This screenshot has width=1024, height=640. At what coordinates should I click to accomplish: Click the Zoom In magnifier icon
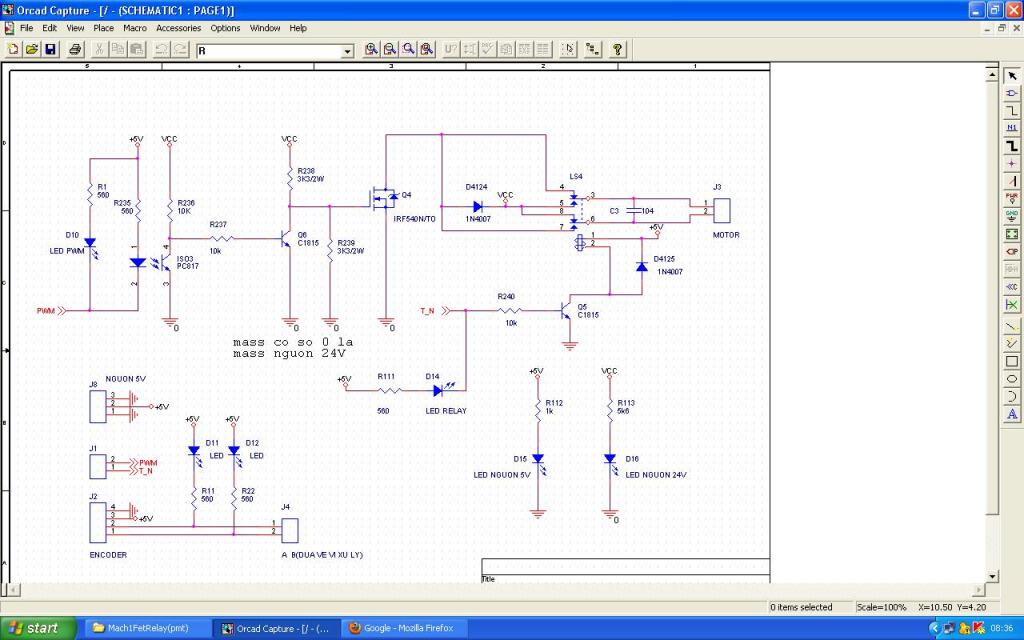(371, 49)
